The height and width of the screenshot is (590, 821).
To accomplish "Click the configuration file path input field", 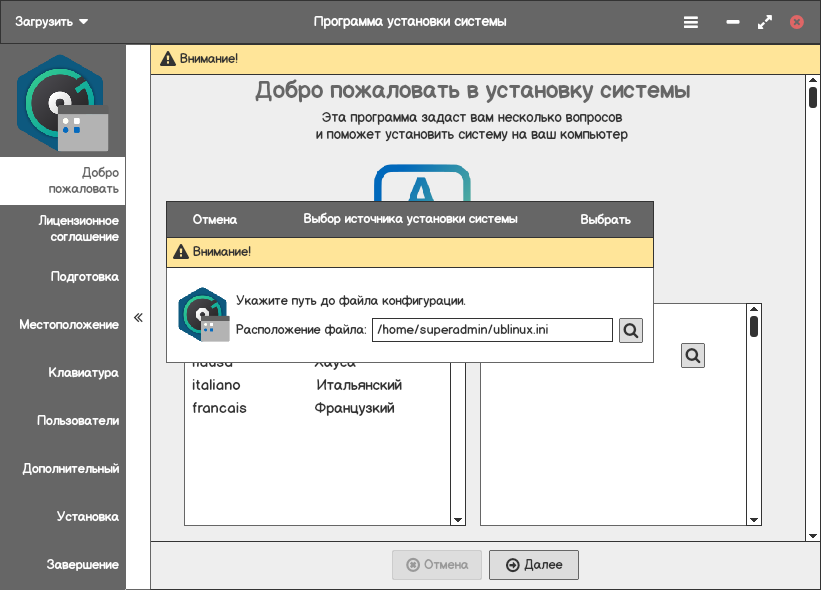I will [x=491, y=330].
